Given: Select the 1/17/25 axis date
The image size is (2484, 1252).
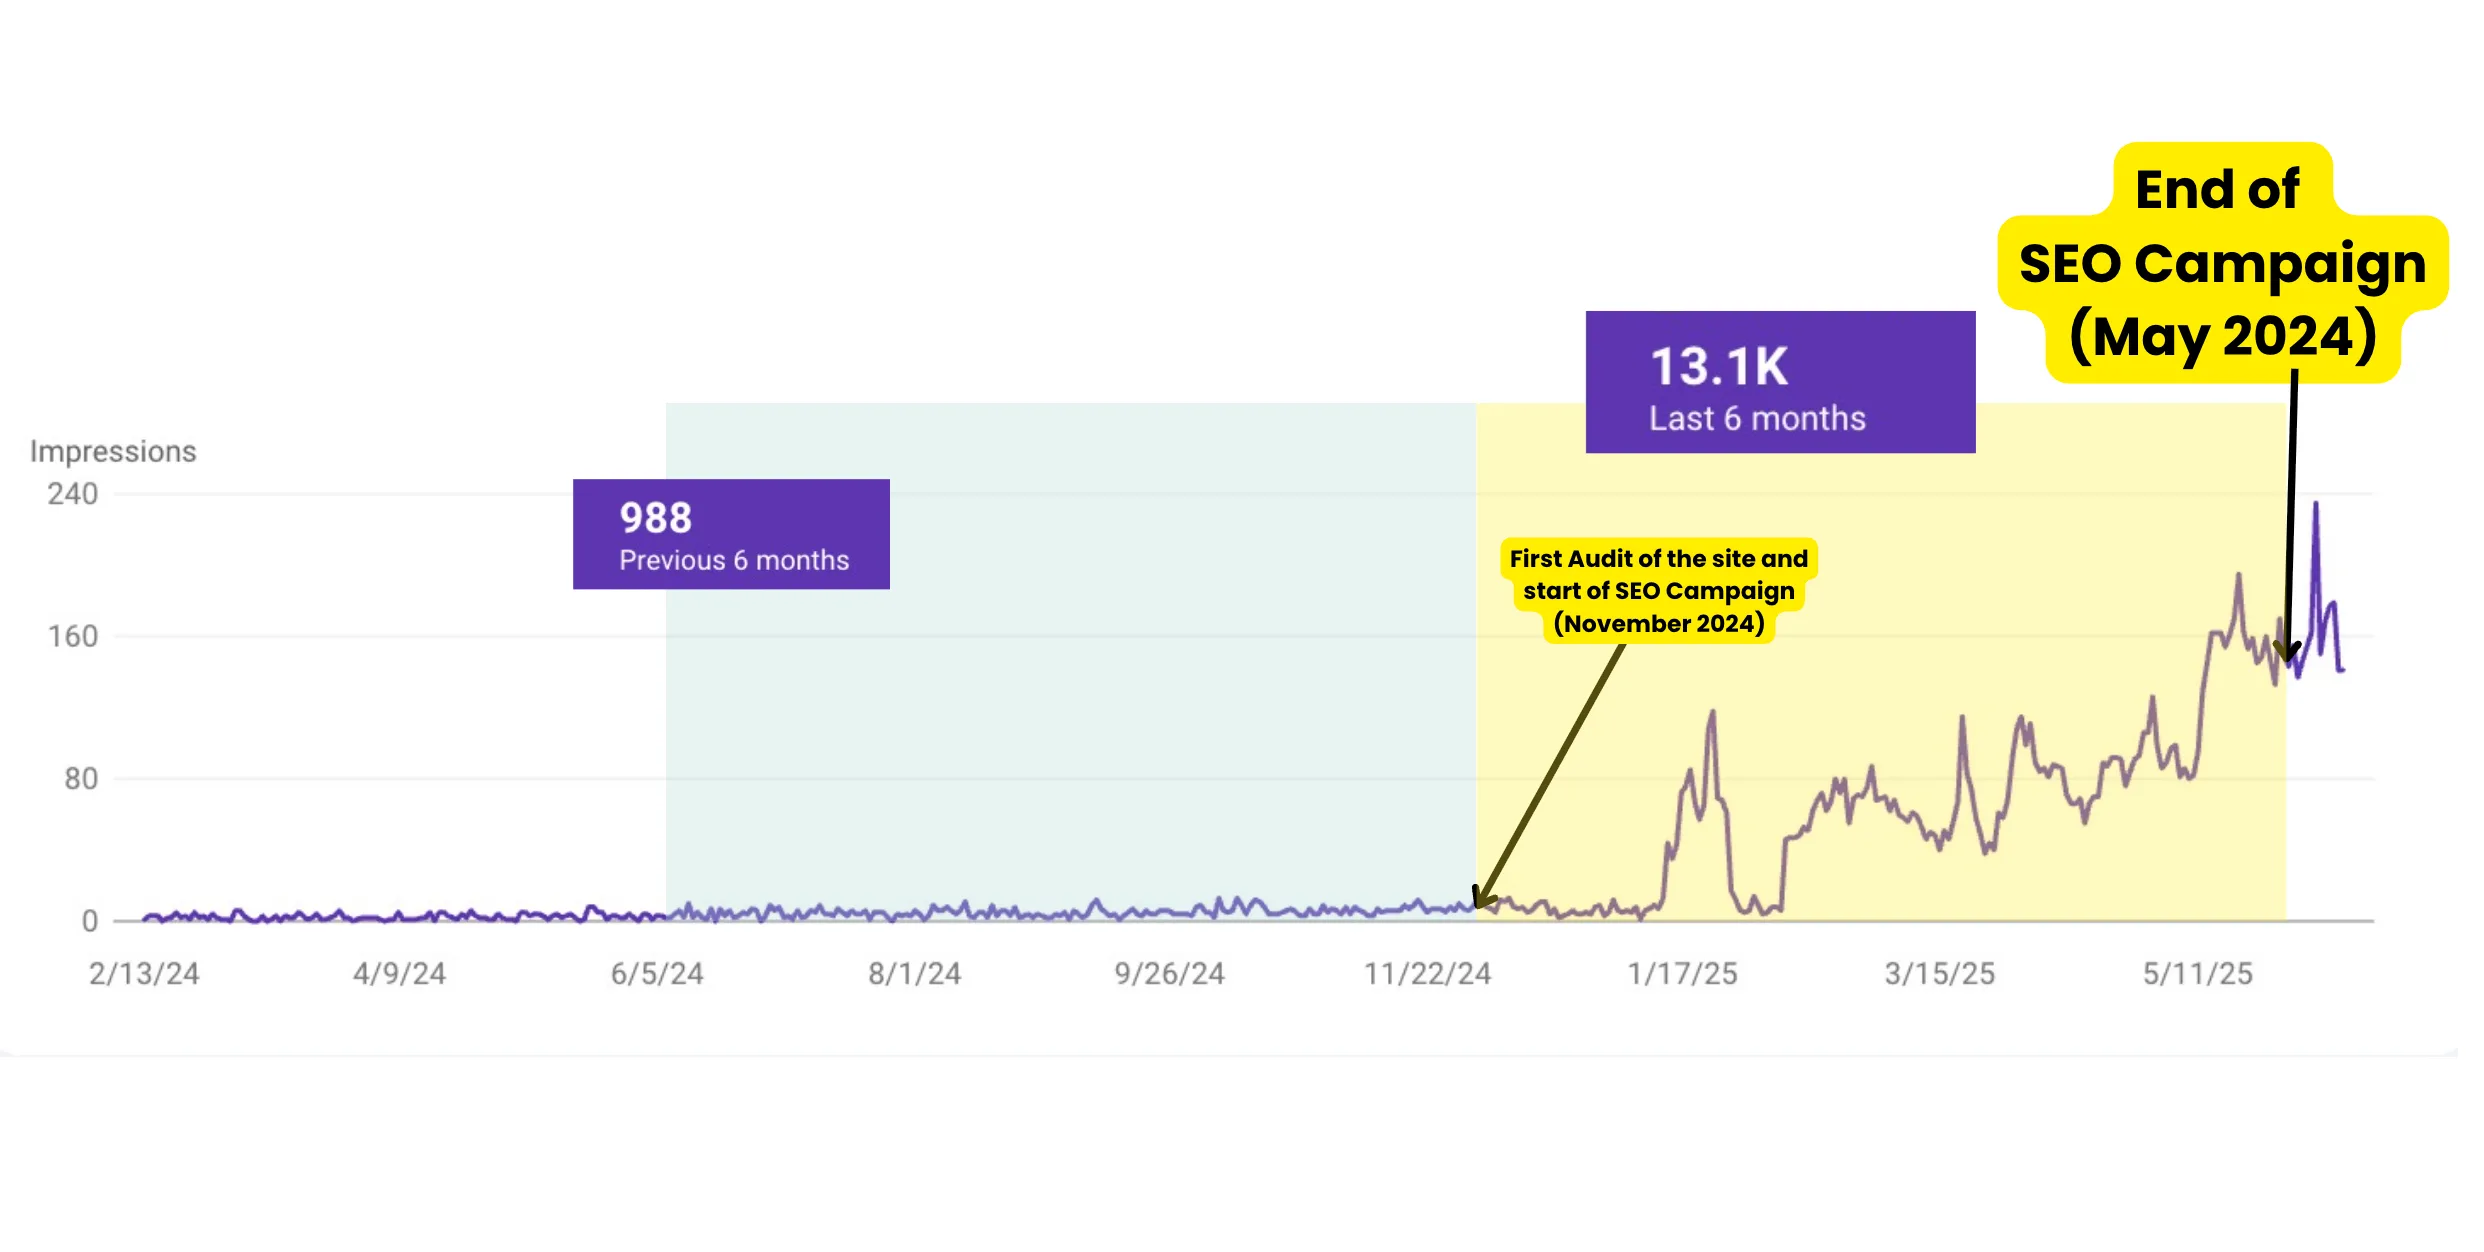Looking at the screenshot, I should [x=1683, y=974].
